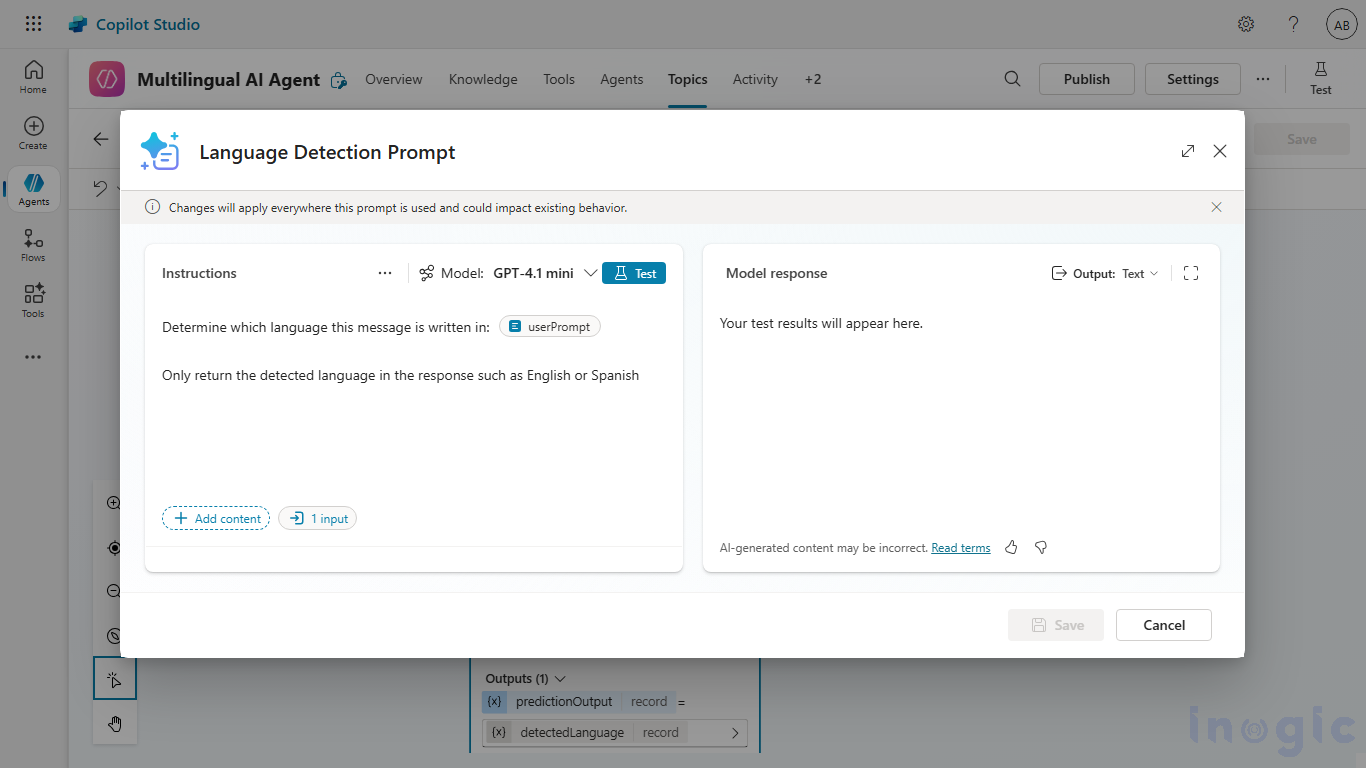Viewport: 1366px width, 768px height.
Task: Expand the prompt dialog to larger view
Action: (1187, 151)
